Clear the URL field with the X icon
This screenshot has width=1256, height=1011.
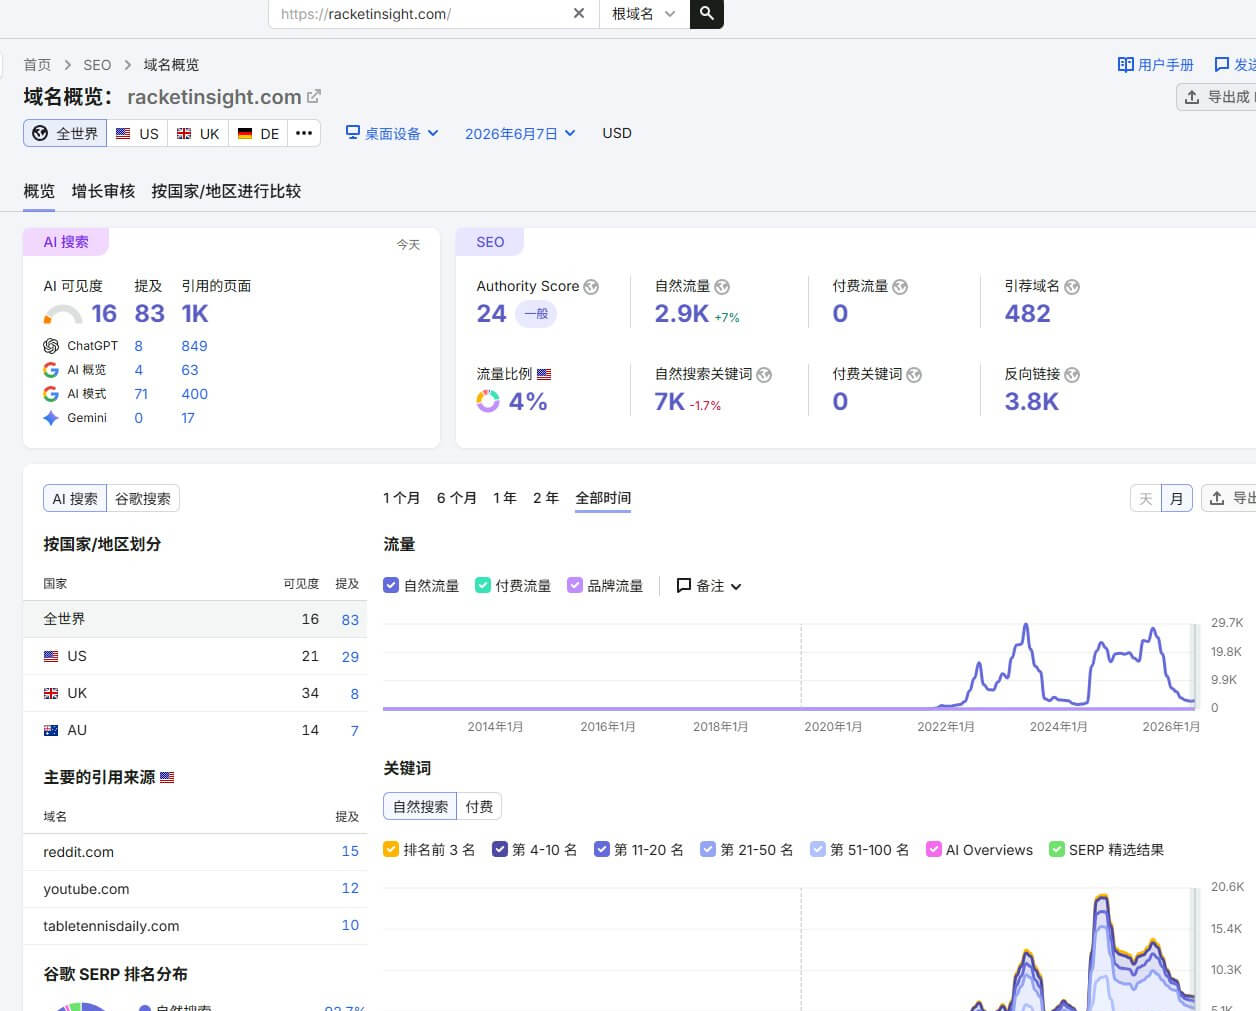point(578,14)
